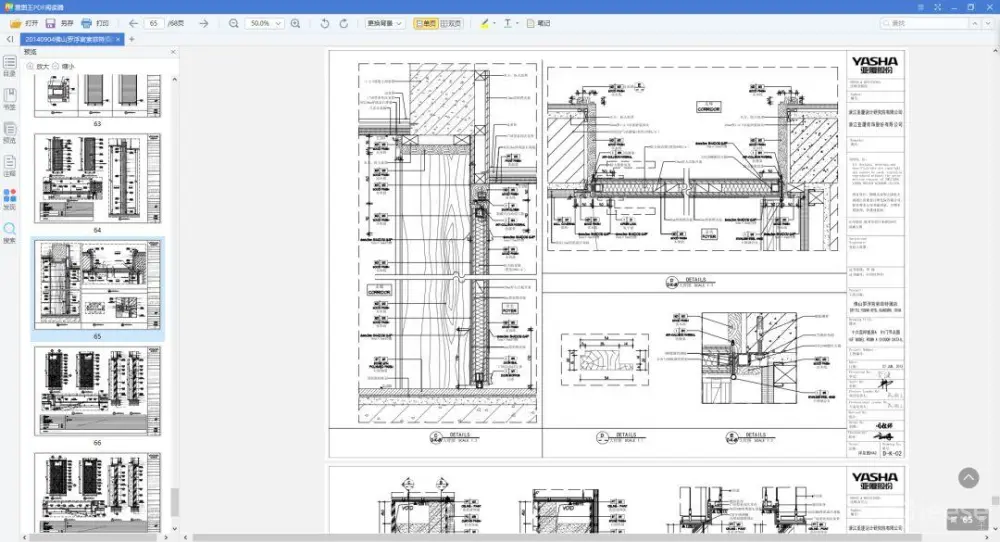This screenshot has width=1000, height=542.
Task: Open the highlighter color dropdown arrow
Action: (494, 22)
